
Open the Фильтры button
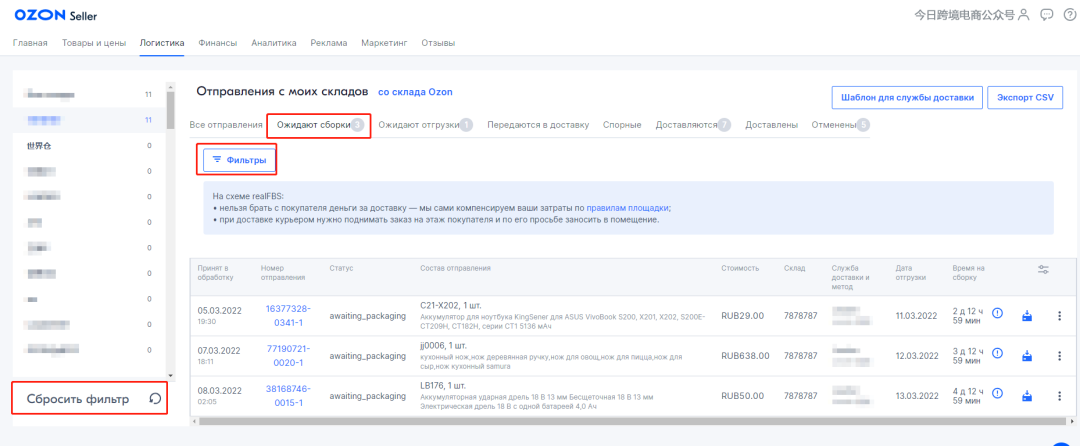239,160
